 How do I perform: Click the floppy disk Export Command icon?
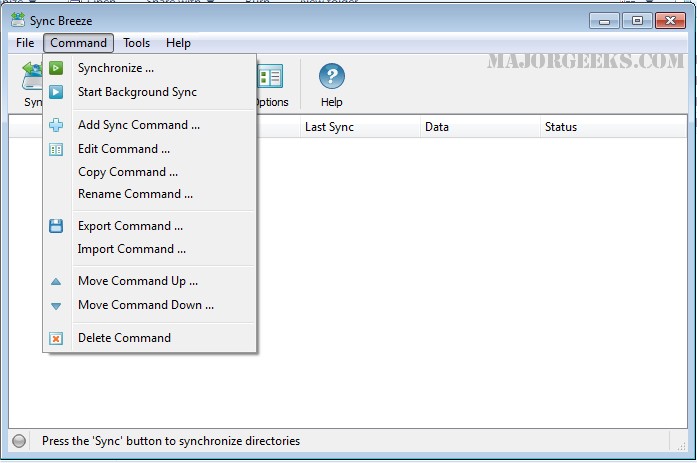coord(56,226)
